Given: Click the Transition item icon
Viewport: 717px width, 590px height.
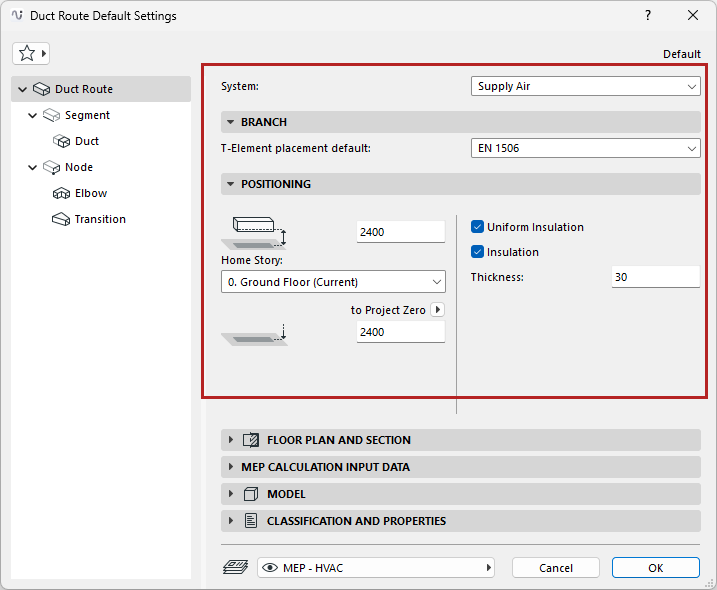Looking at the screenshot, I should 61,220.
